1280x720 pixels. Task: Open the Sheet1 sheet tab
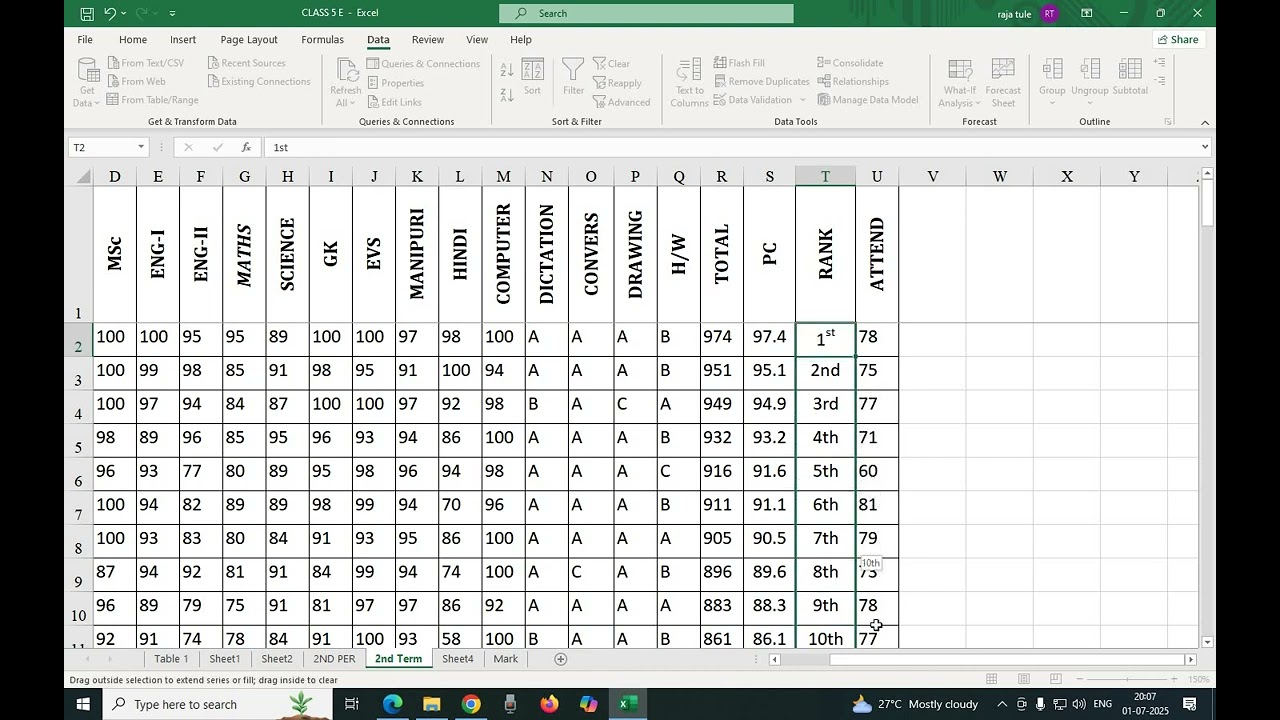tap(225, 659)
